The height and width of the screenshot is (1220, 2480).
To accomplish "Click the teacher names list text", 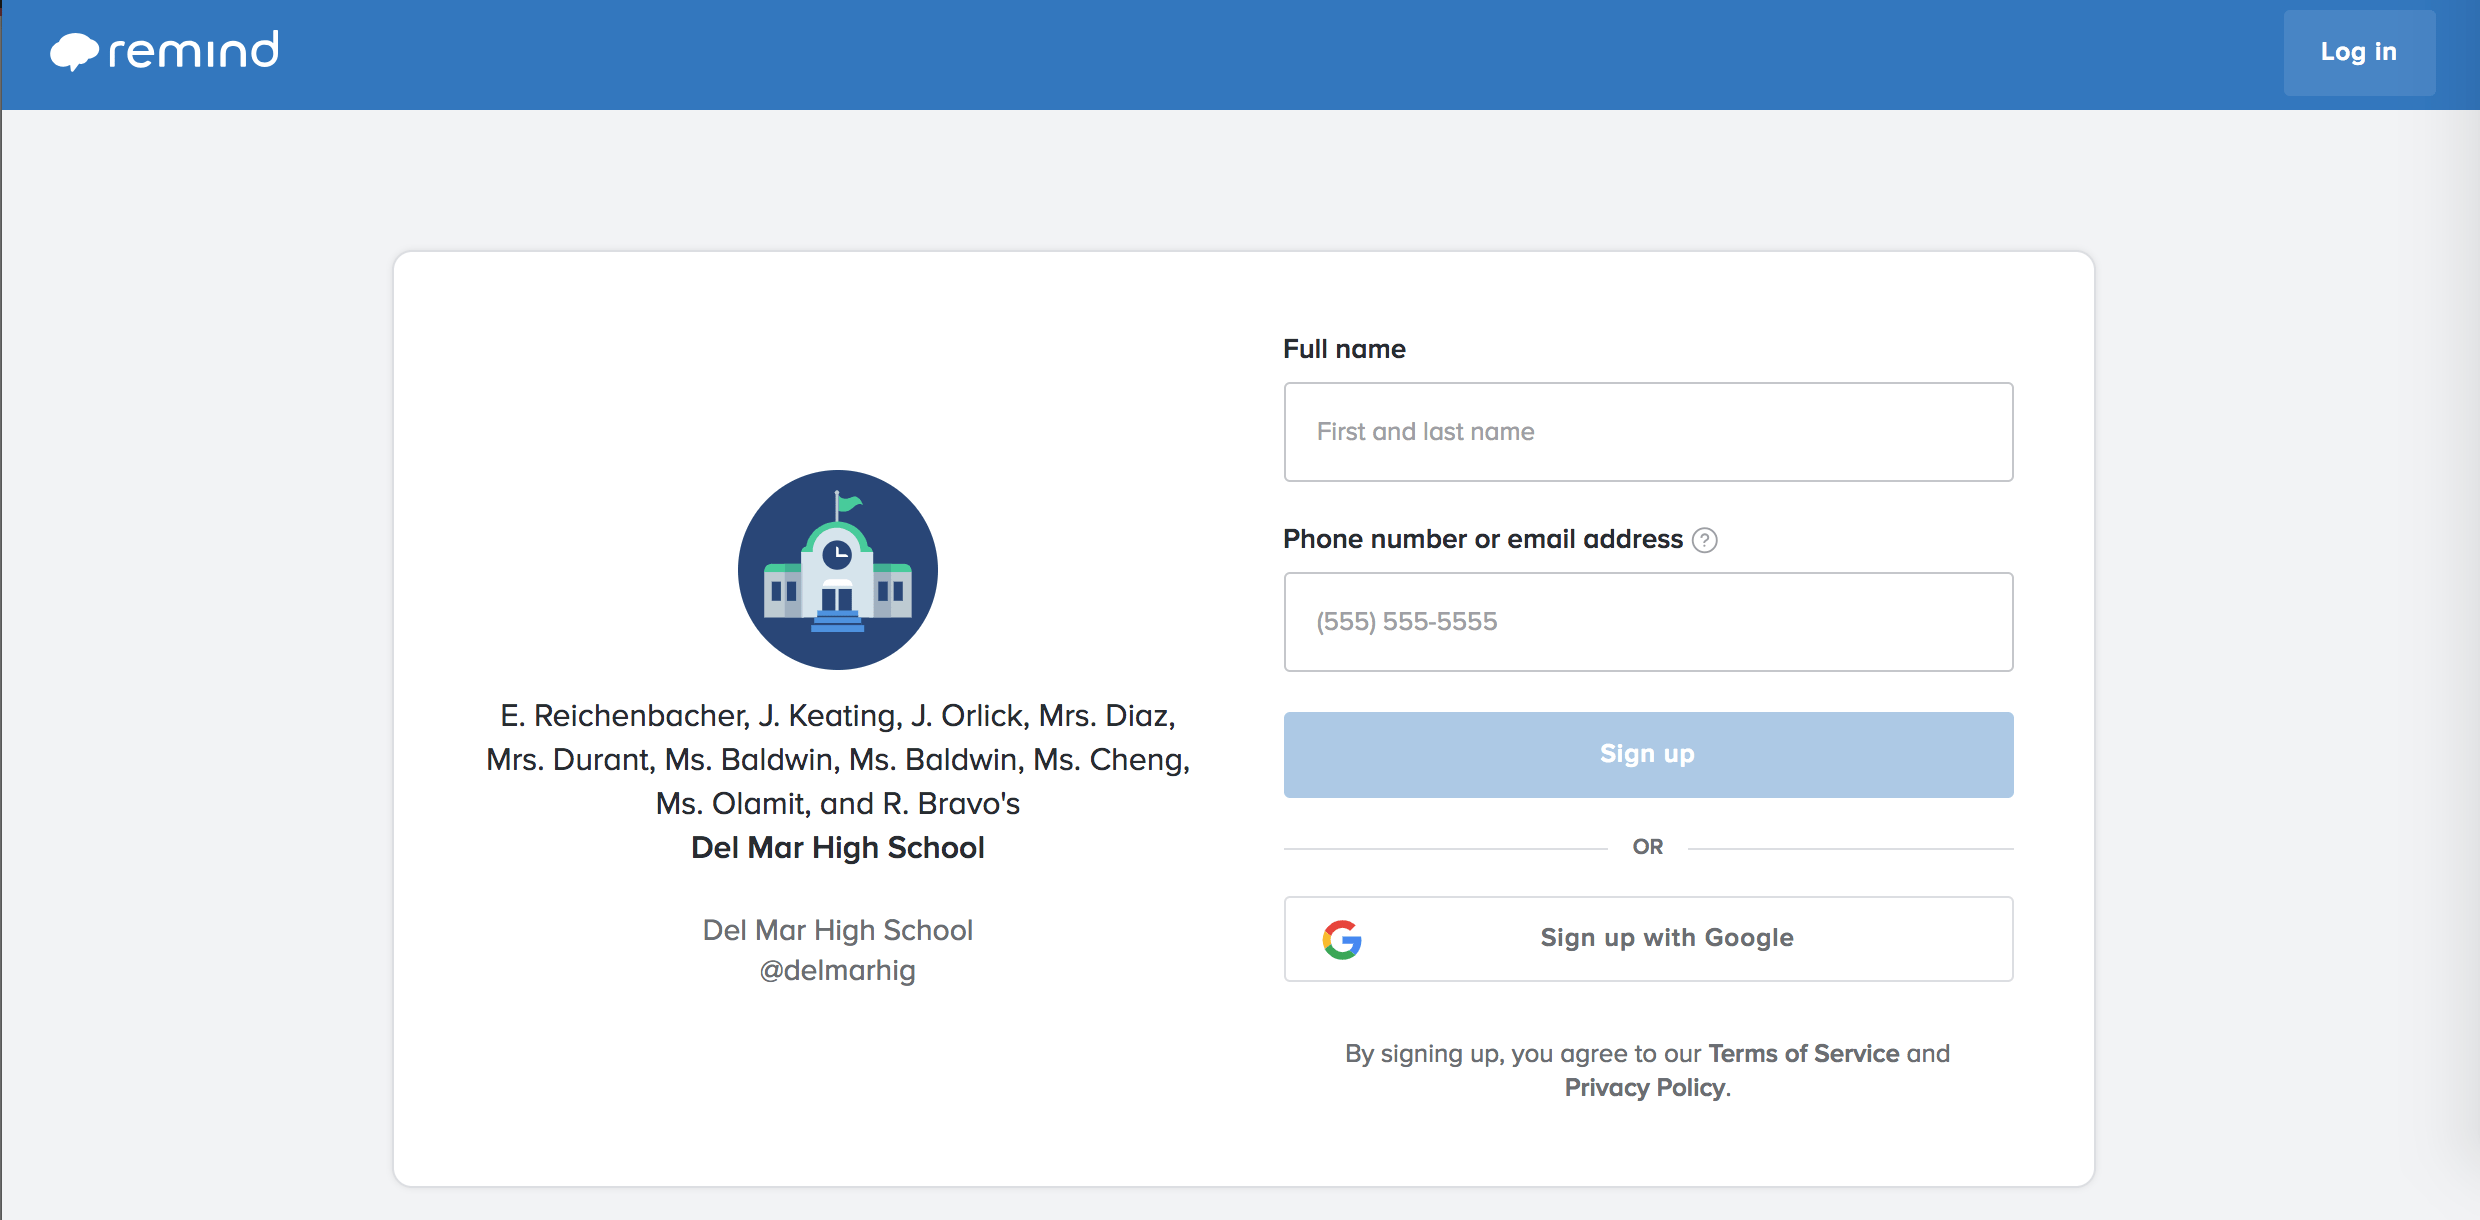I will pyautogui.click(x=837, y=759).
